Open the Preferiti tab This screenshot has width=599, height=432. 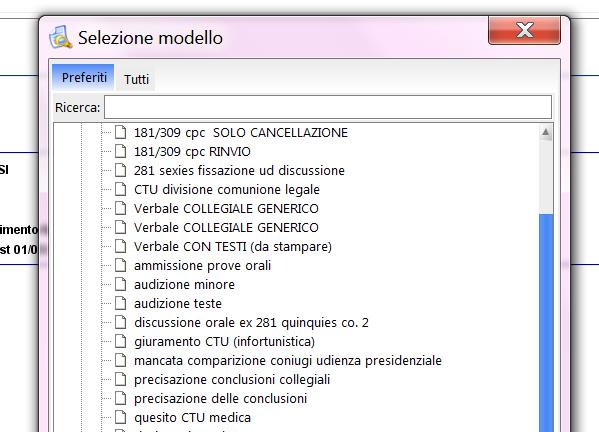click(84, 78)
